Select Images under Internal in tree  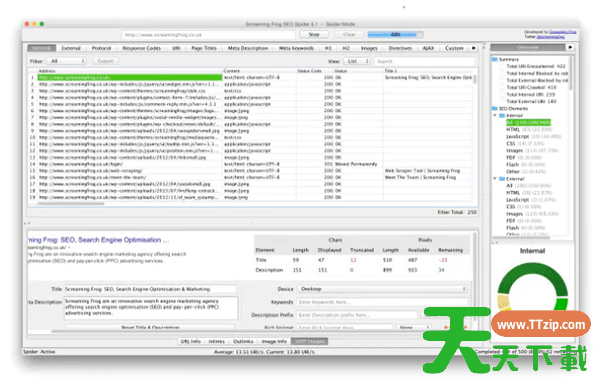tap(515, 151)
